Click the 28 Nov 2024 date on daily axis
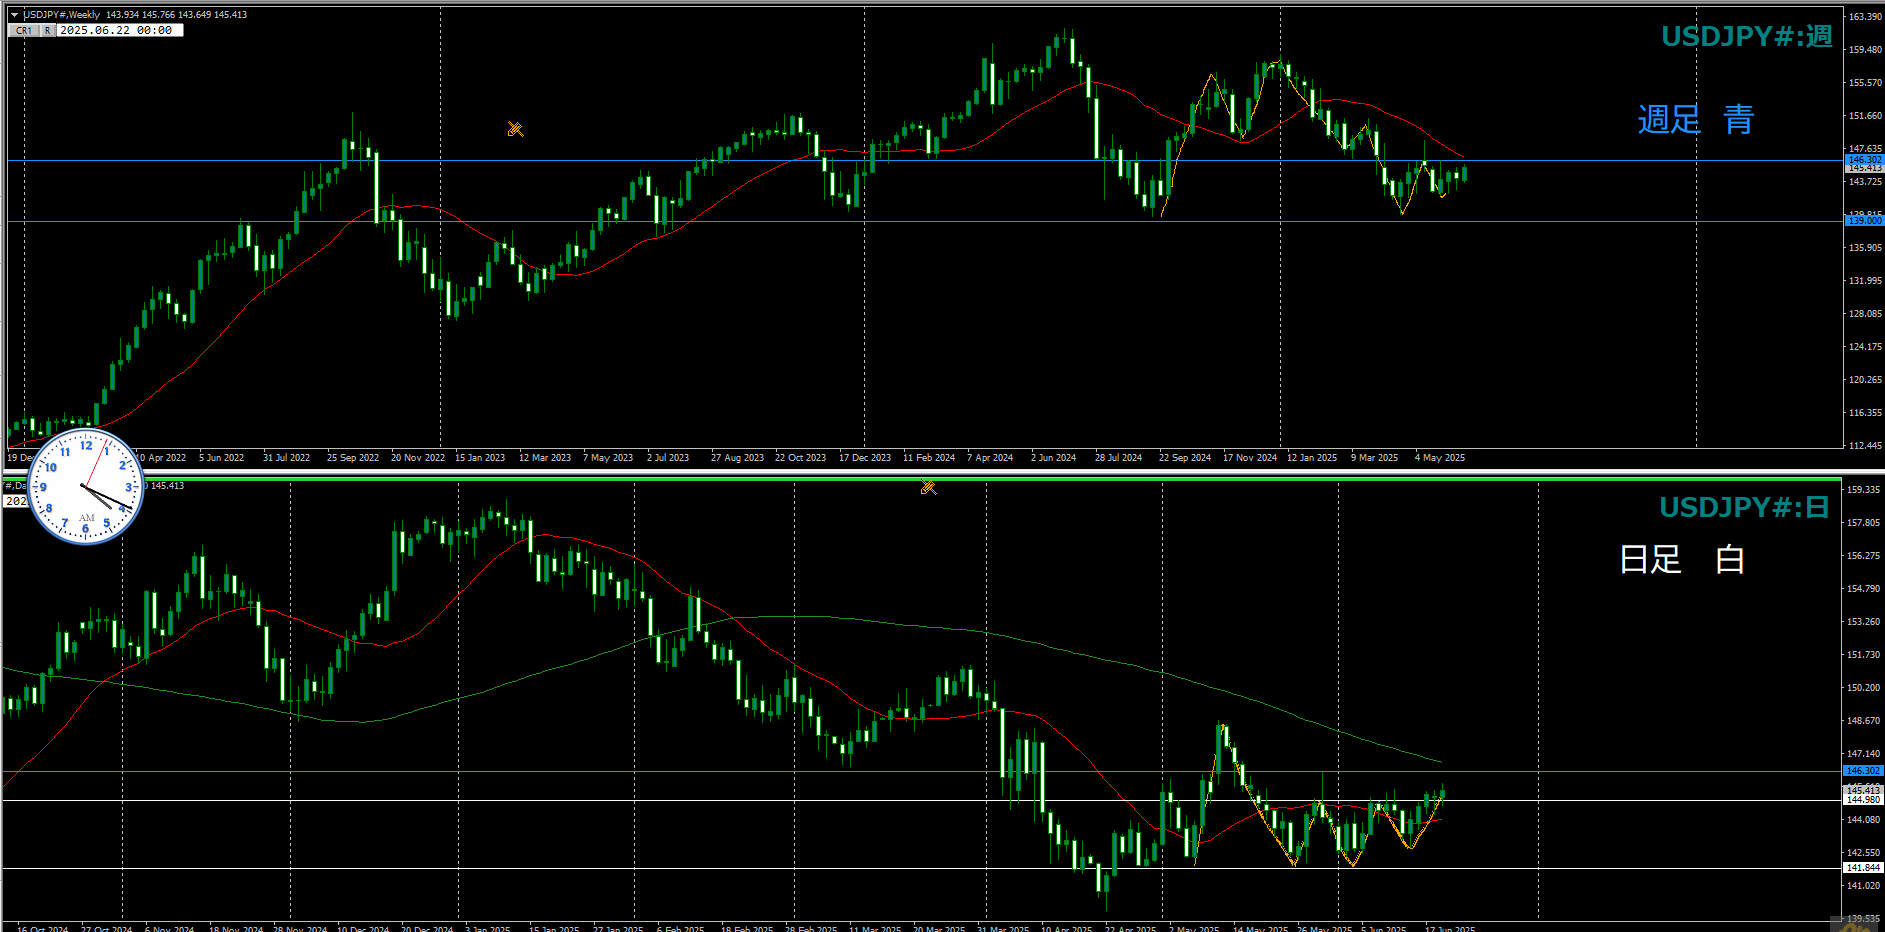 tap(300, 929)
